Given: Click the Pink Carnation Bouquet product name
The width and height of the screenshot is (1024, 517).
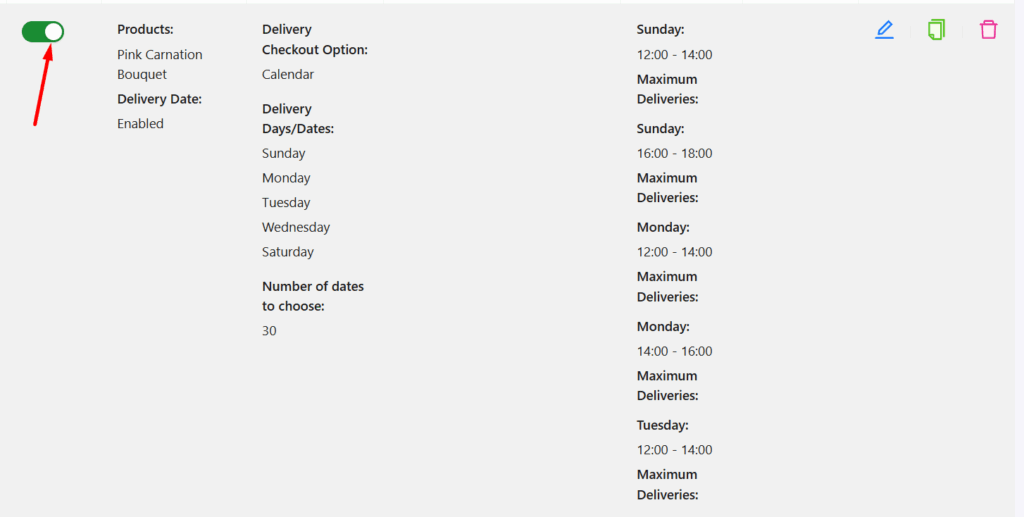Looking at the screenshot, I should (159, 64).
